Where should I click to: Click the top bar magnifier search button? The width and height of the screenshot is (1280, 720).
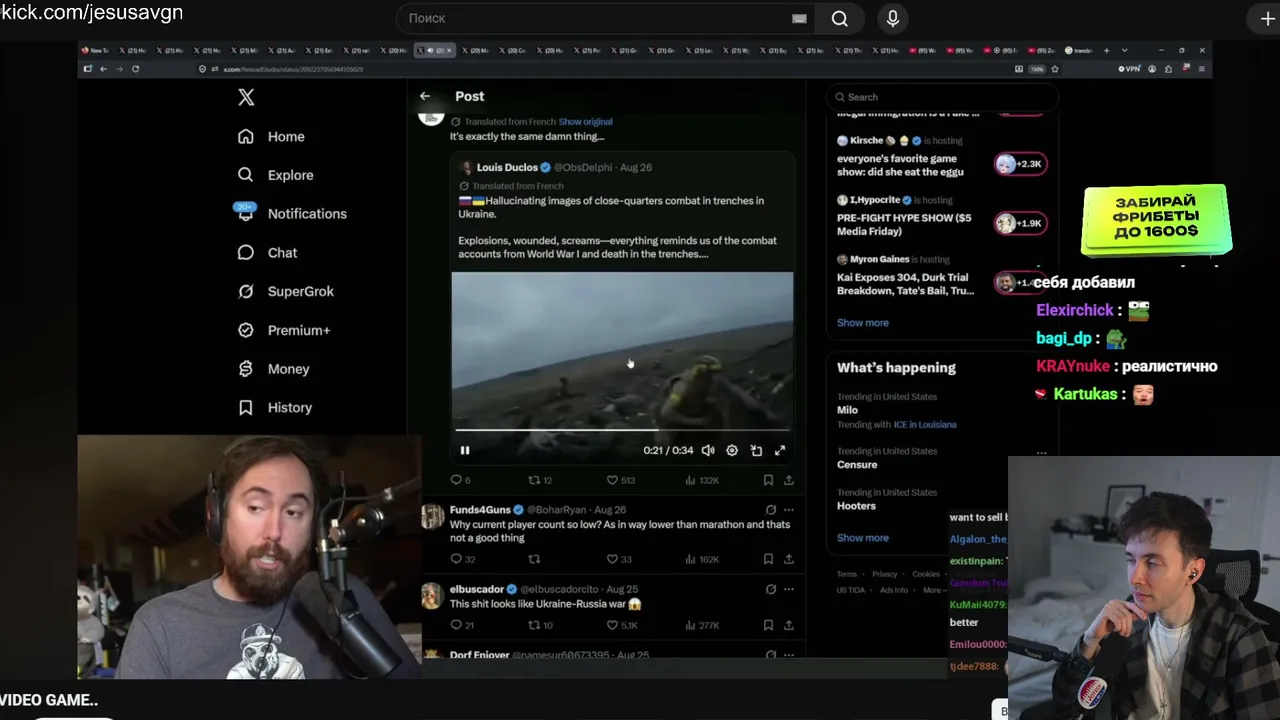[840, 18]
